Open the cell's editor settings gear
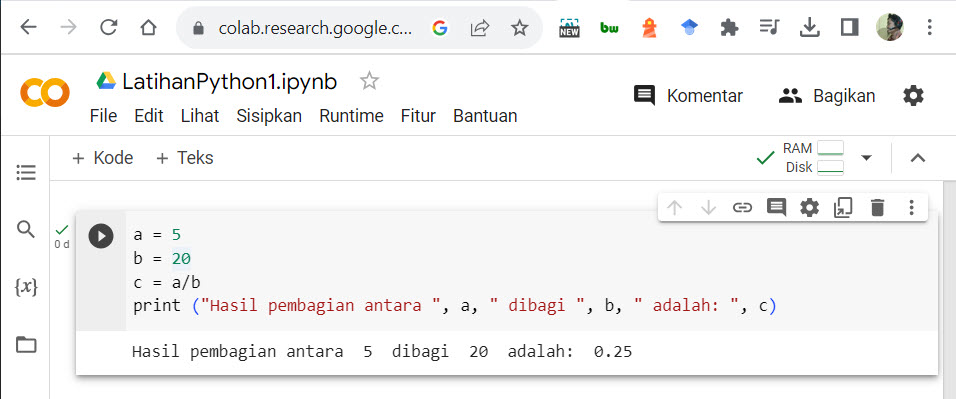This screenshot has width=956, height=399. click(x=810, y=208)
